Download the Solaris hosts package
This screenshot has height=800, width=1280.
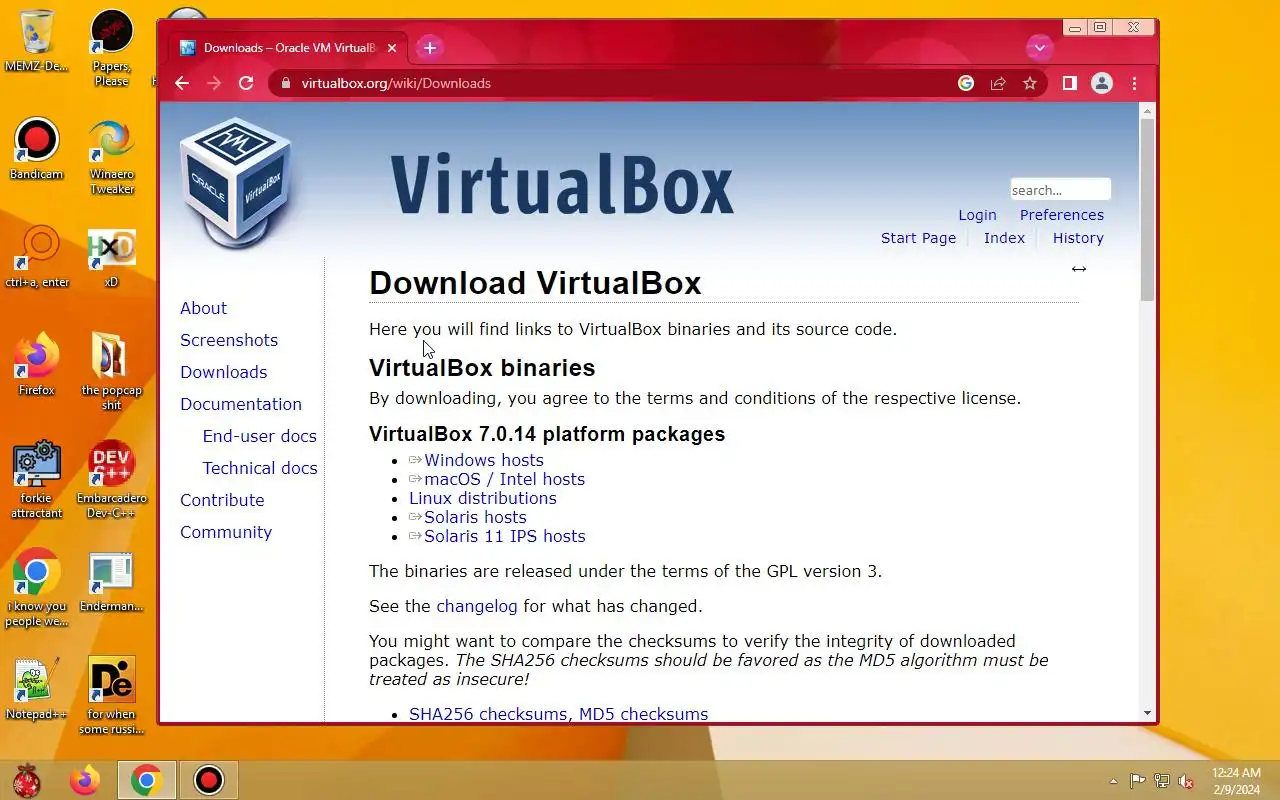[x=475, y=517]
